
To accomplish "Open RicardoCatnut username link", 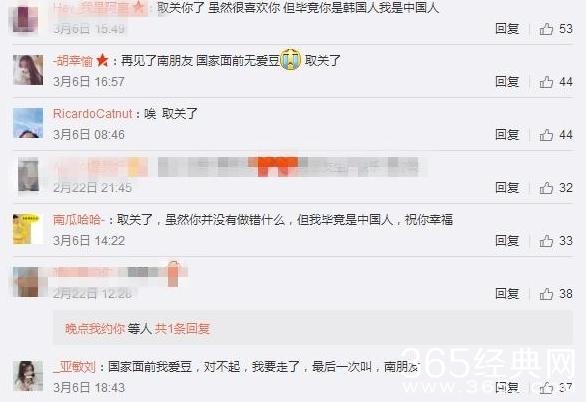I will click(x=93, y=114).
